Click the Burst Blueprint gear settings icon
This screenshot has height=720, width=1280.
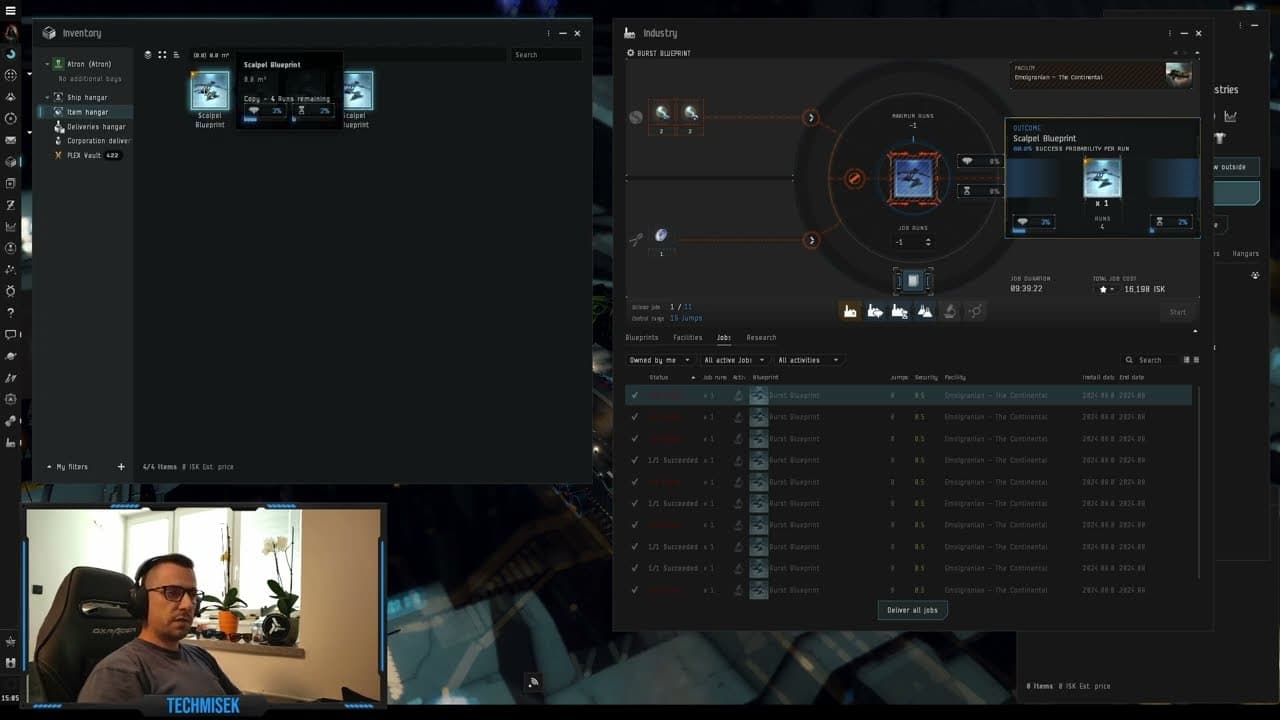click(630, 53)
